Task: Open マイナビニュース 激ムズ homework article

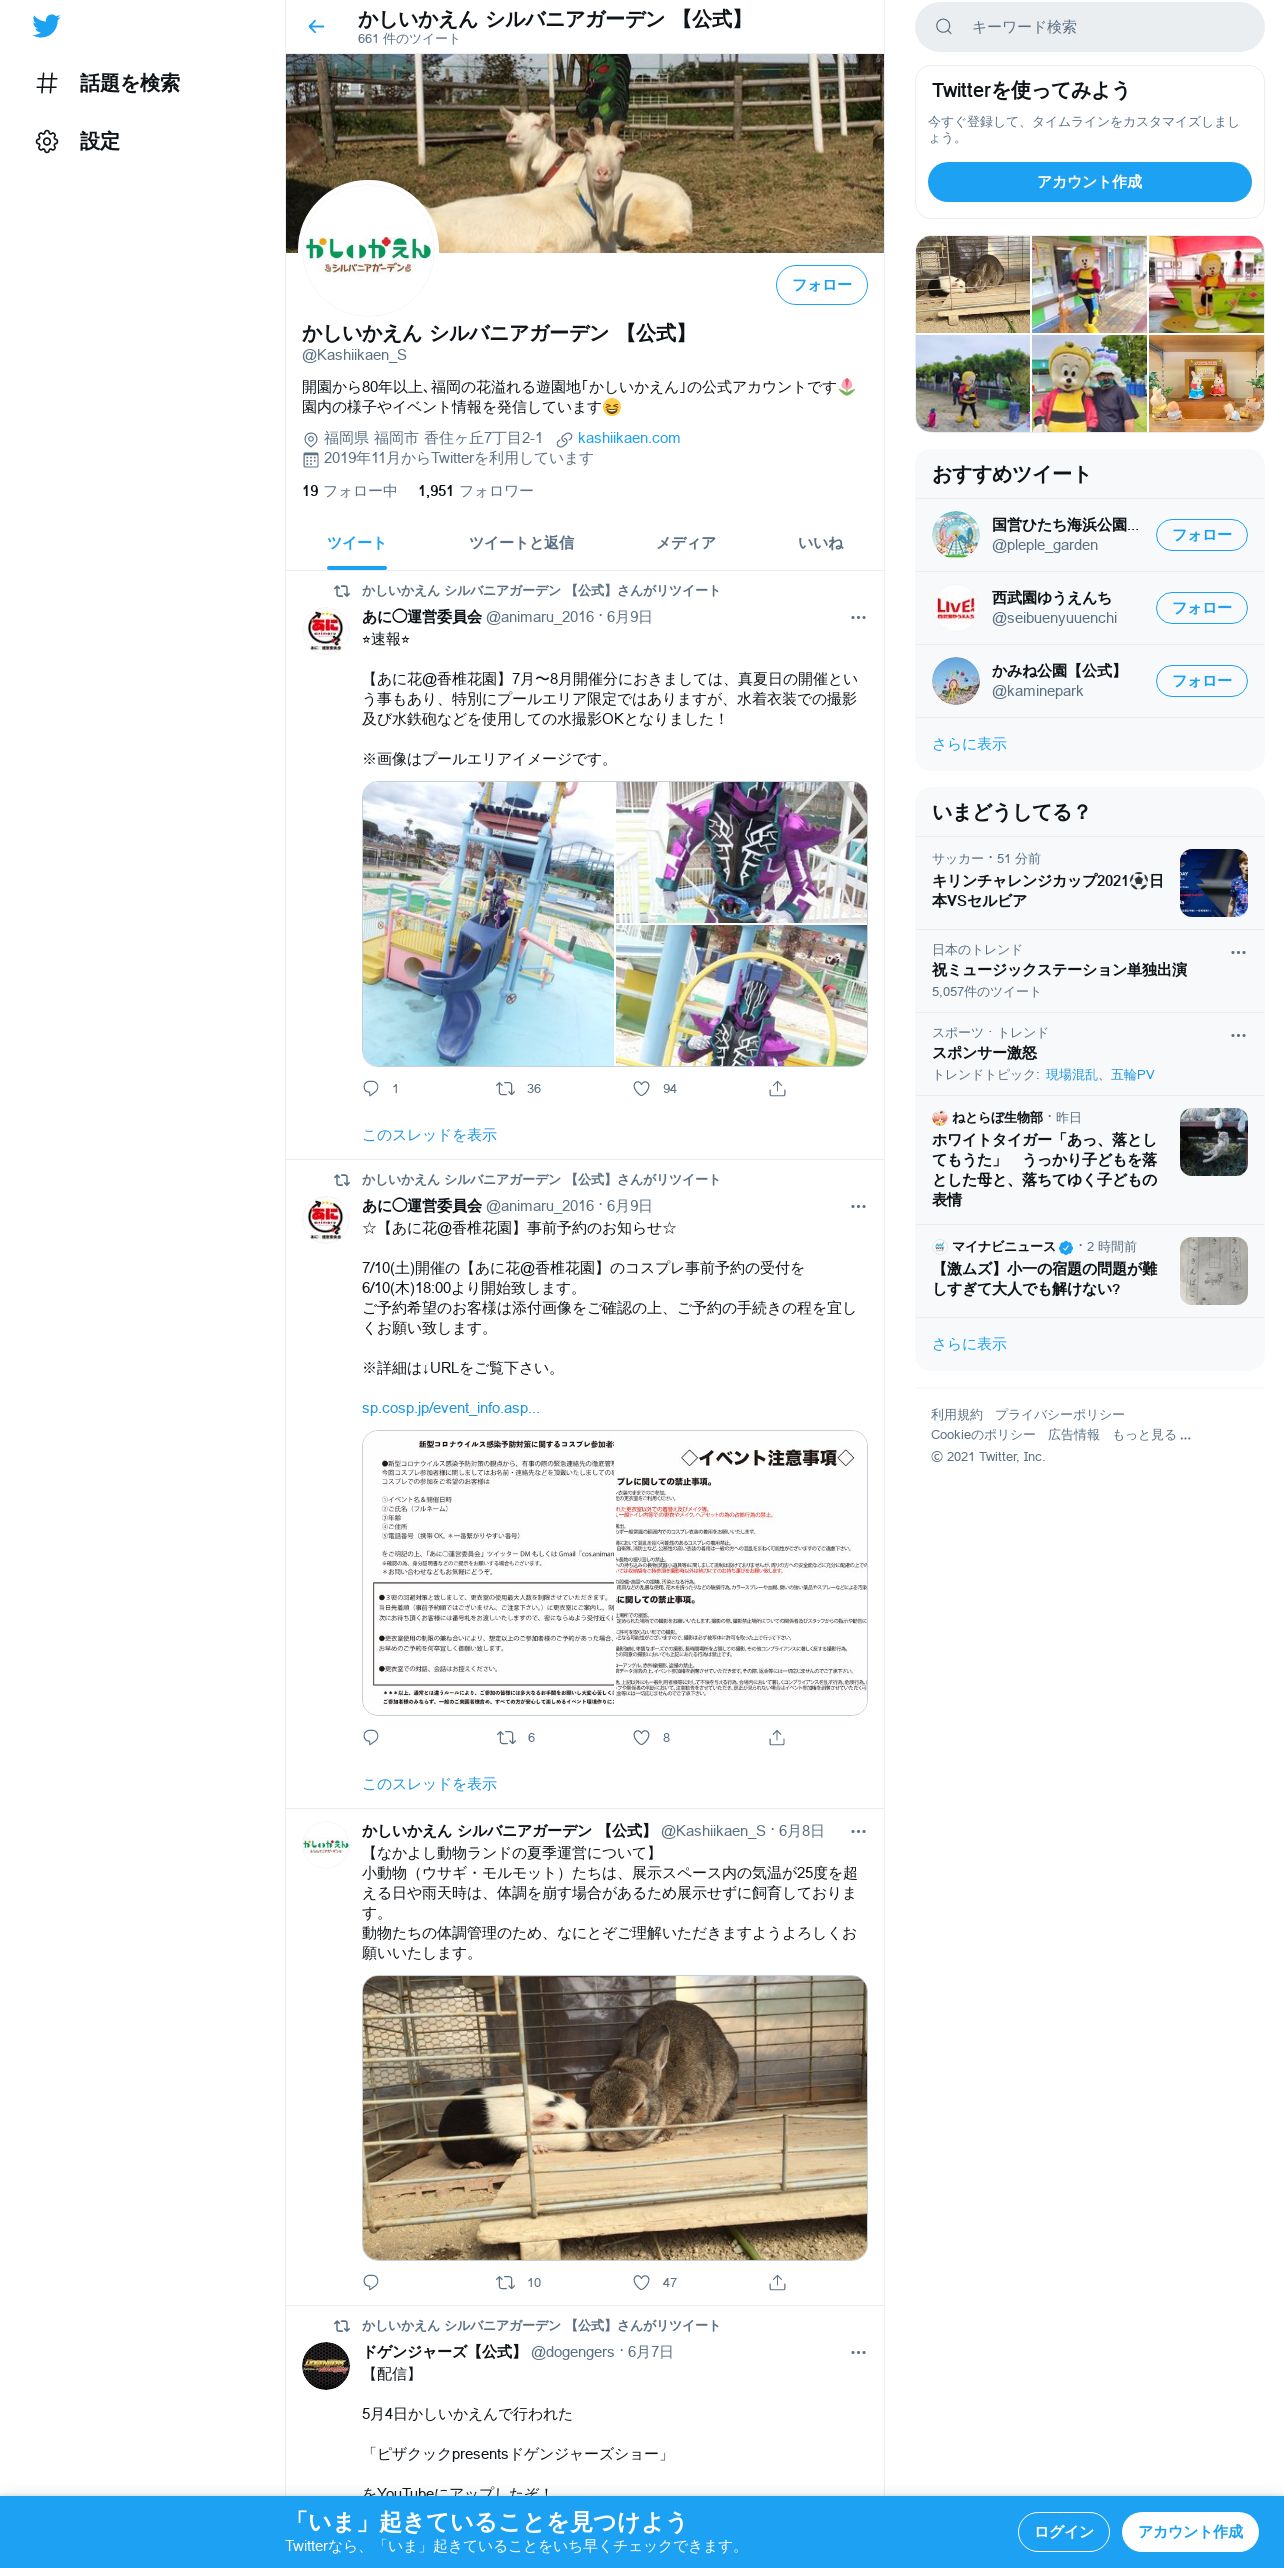Action: (x=1090, y=1271)
